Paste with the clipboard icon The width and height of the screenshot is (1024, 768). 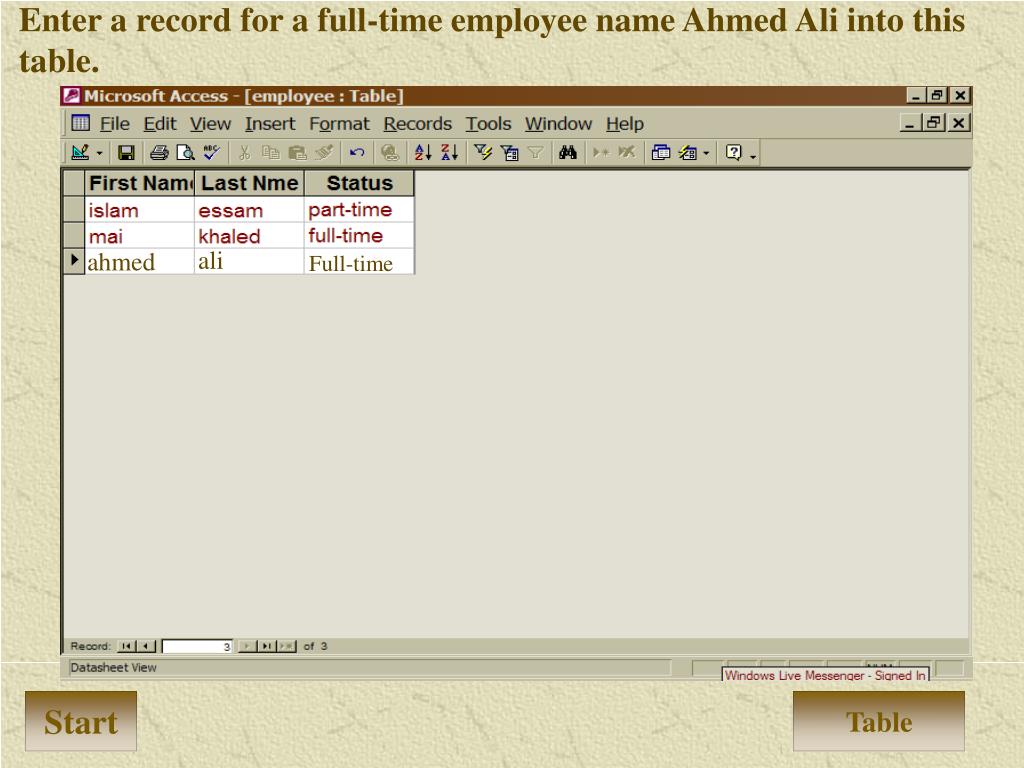point(297,153)
